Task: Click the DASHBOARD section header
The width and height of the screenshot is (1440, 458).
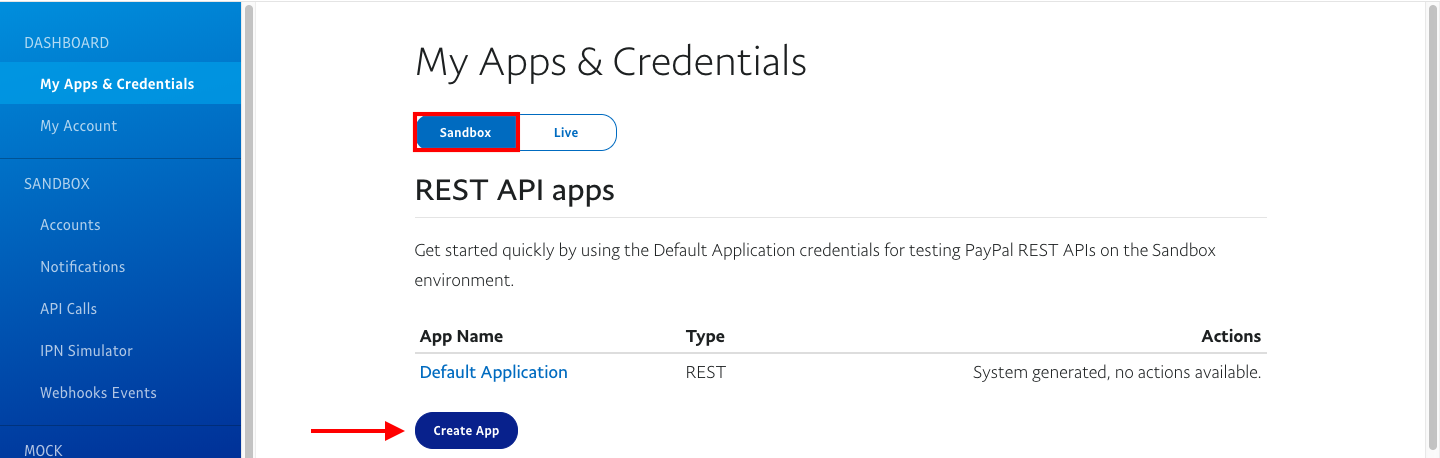Action: 66,43
